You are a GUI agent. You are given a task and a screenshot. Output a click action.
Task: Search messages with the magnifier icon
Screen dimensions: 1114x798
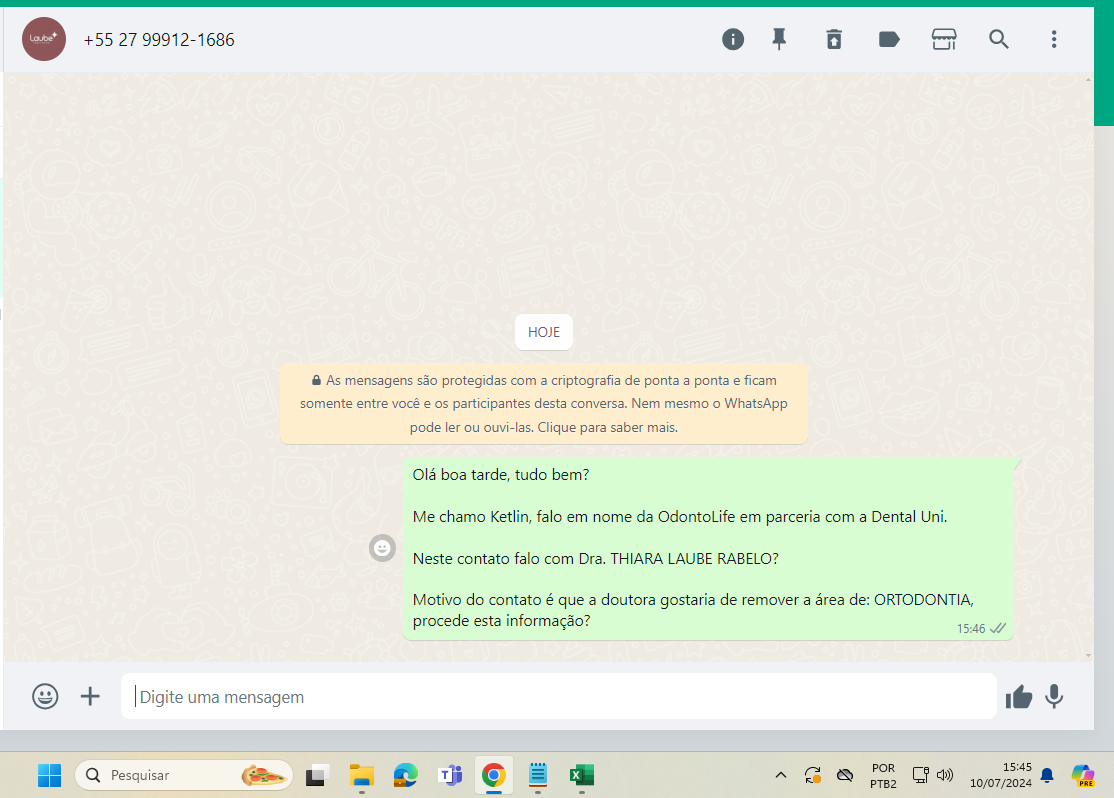pos(998,39)
